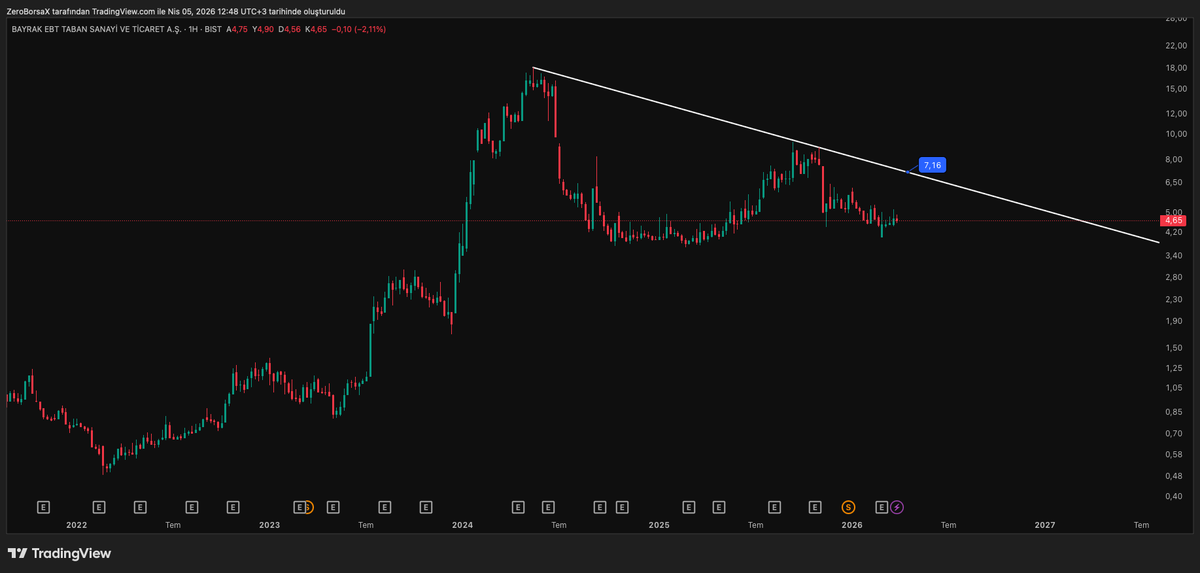Click the high value Y4,90
This screenshot has height=573, width=1200.
coord(263,29)
